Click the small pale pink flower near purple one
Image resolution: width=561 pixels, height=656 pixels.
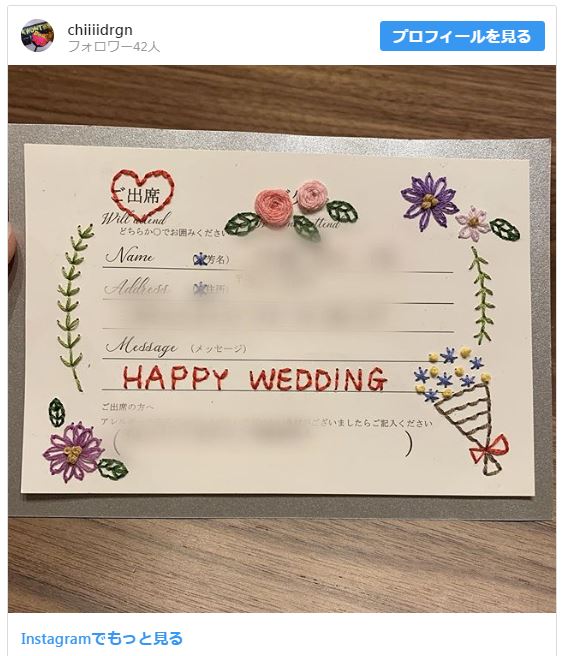472,223
